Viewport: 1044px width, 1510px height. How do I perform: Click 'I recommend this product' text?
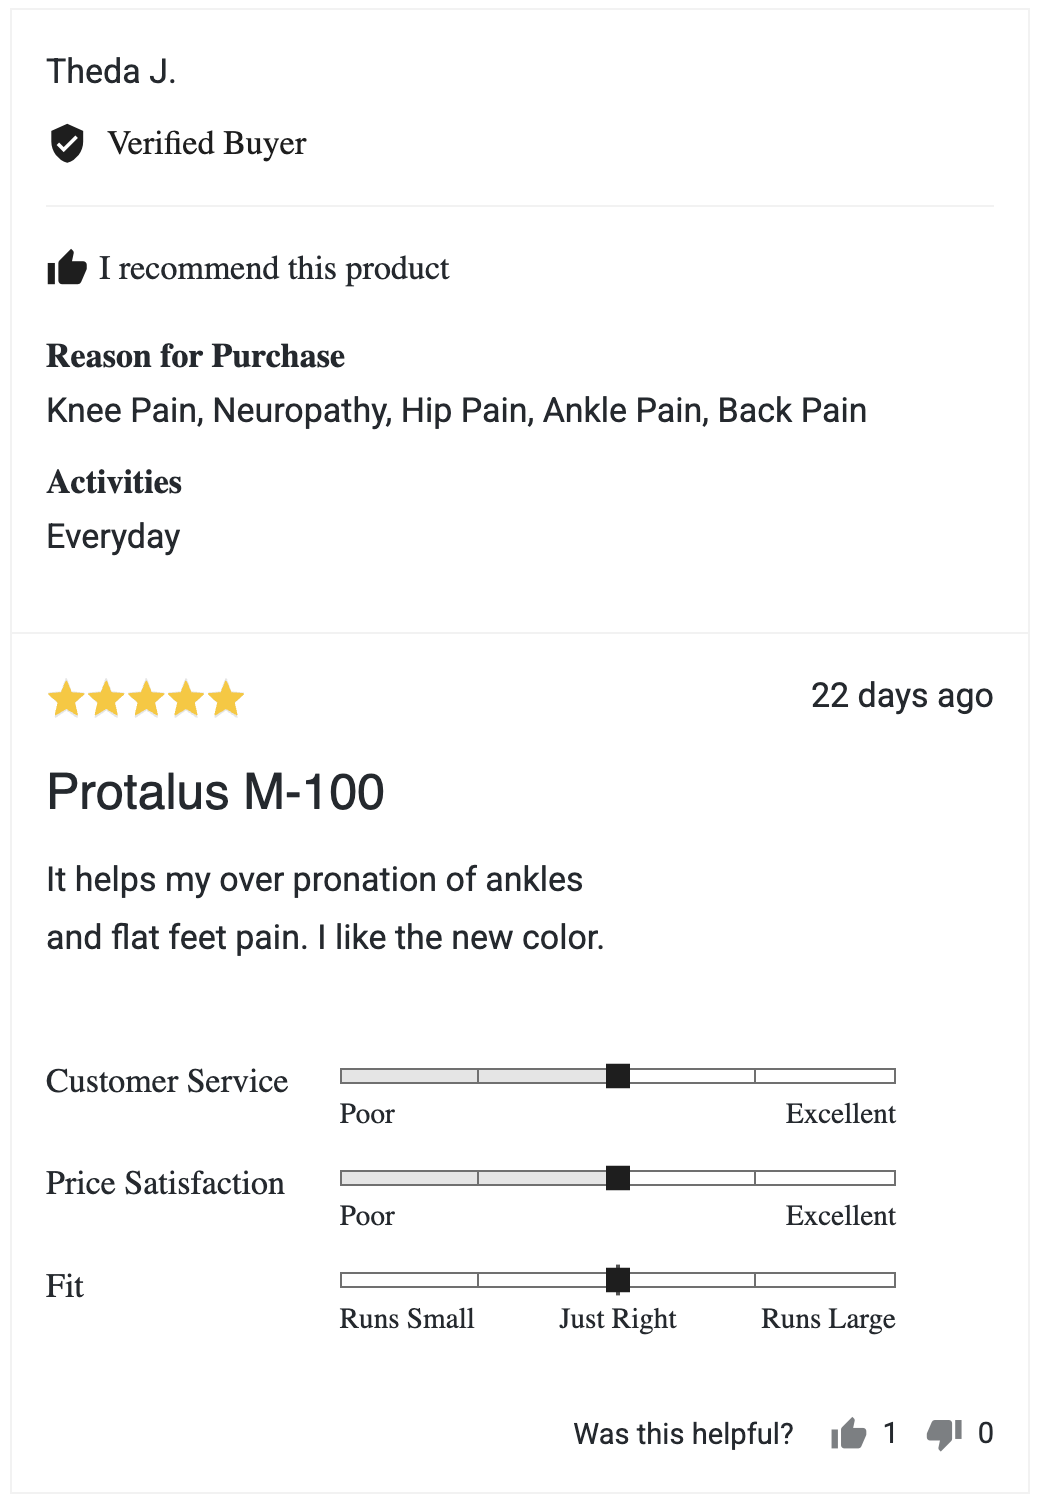[274, 268]
